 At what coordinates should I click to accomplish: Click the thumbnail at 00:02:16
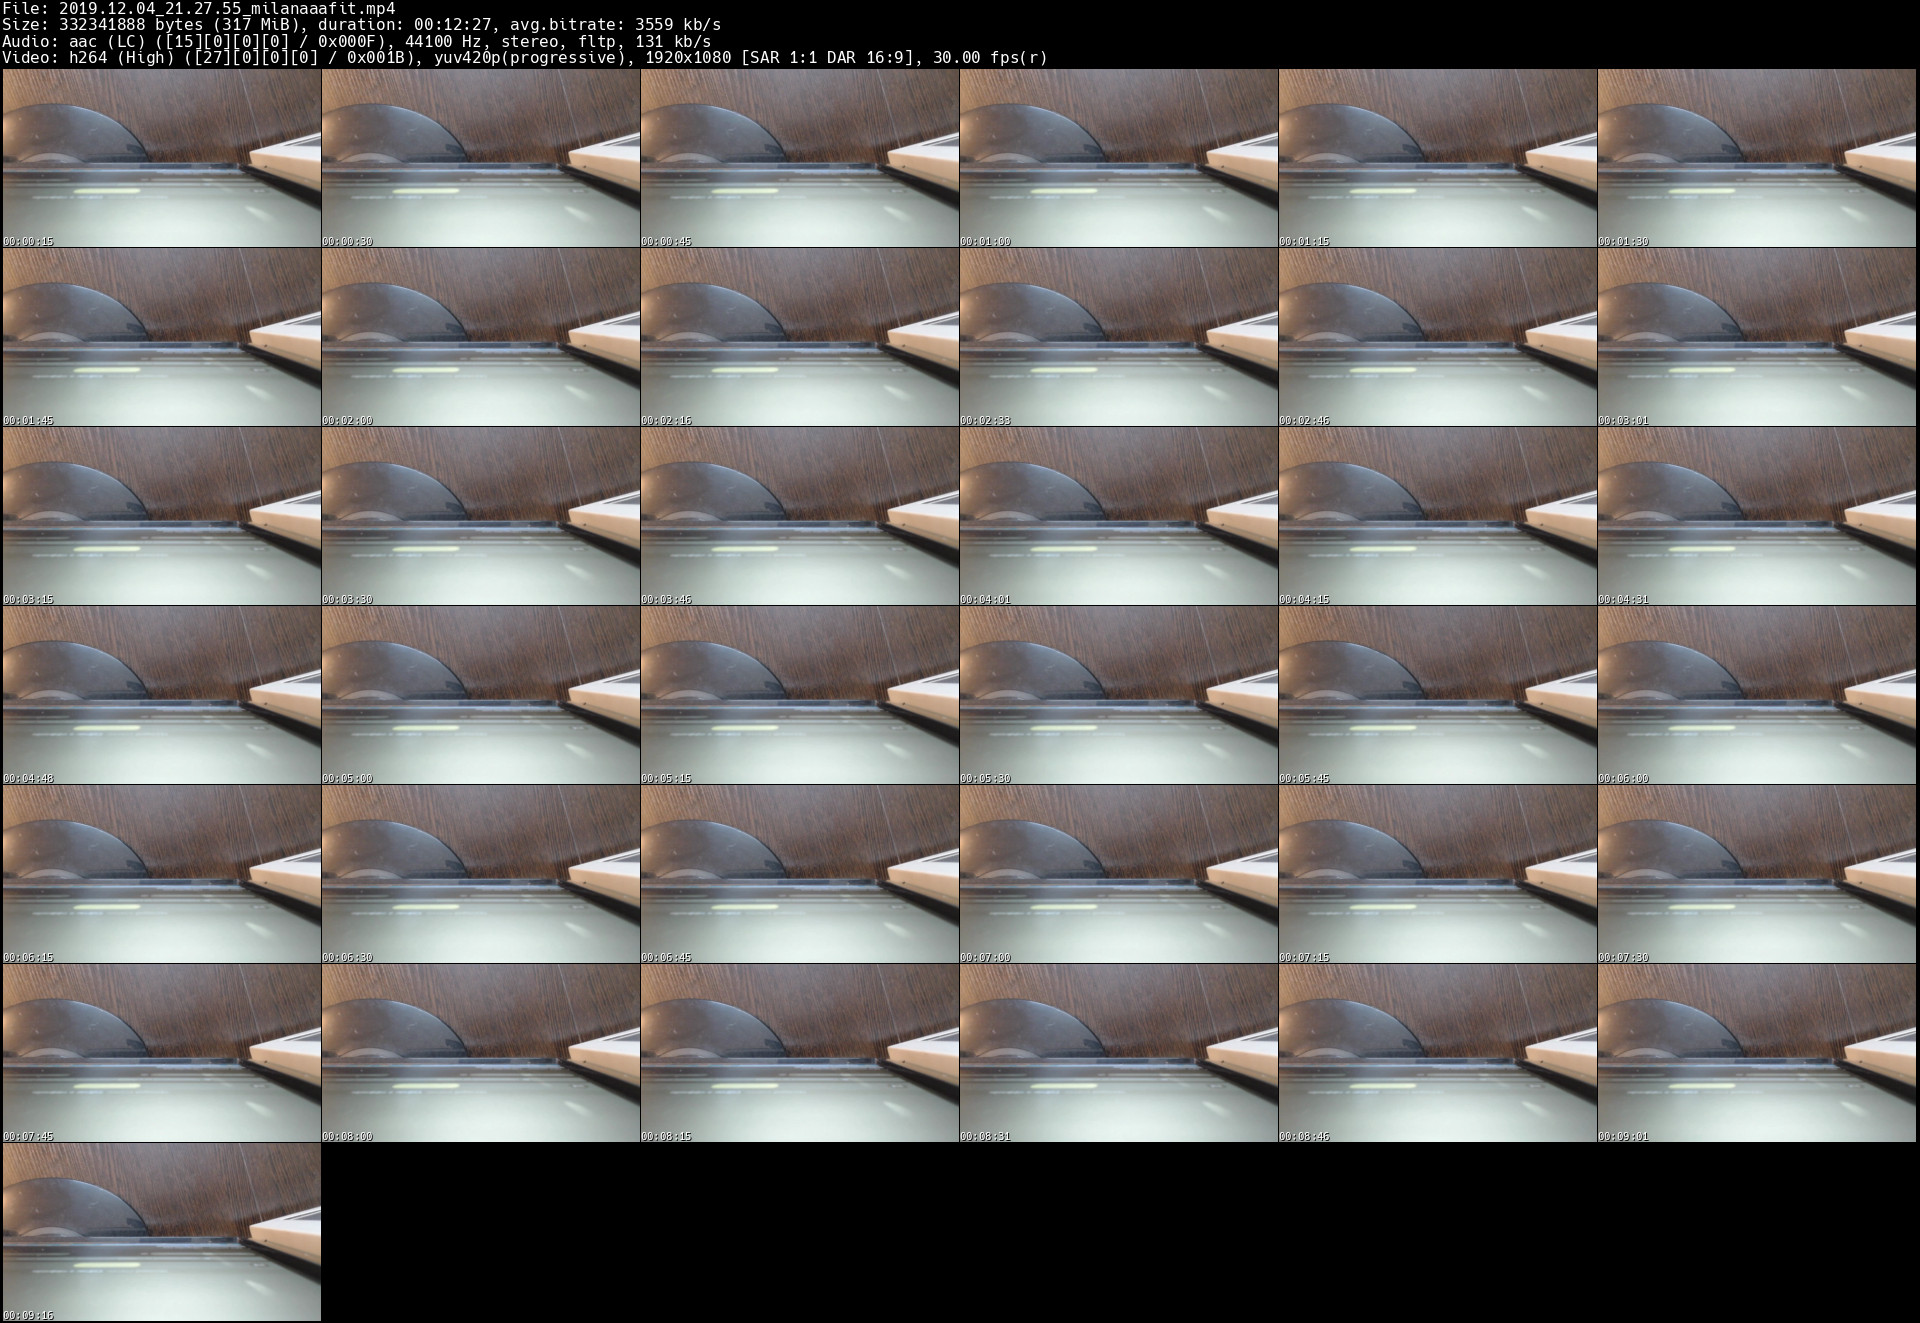pyautogui.click(x=800, y=337)
